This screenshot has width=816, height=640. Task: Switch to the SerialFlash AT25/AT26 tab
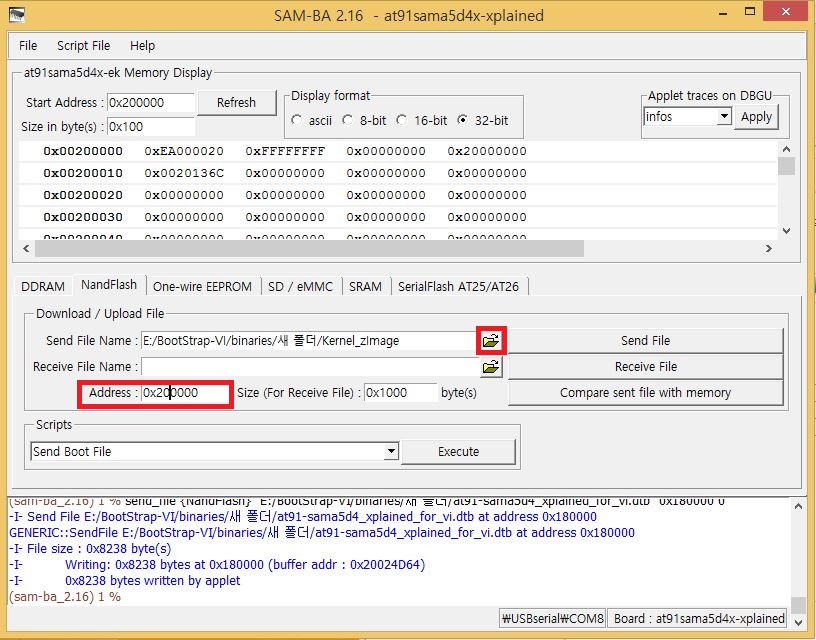coord(458,286)
